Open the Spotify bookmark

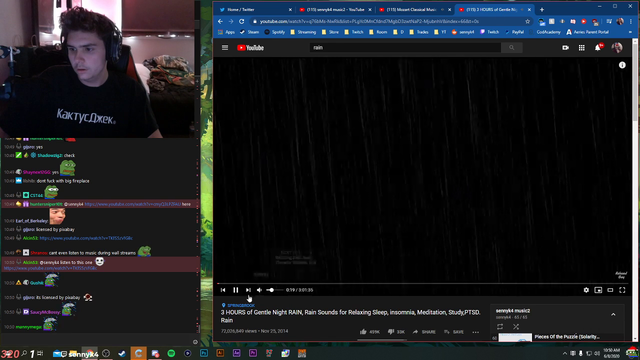275,32
